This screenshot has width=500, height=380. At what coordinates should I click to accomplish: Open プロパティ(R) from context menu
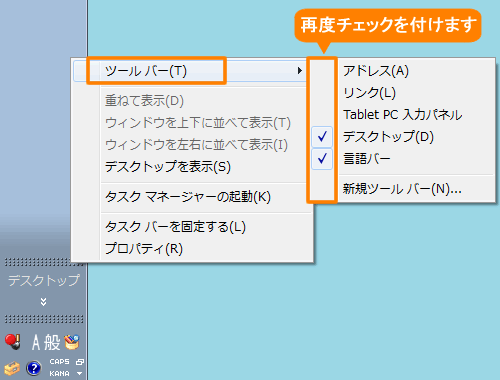coord(144,249)
